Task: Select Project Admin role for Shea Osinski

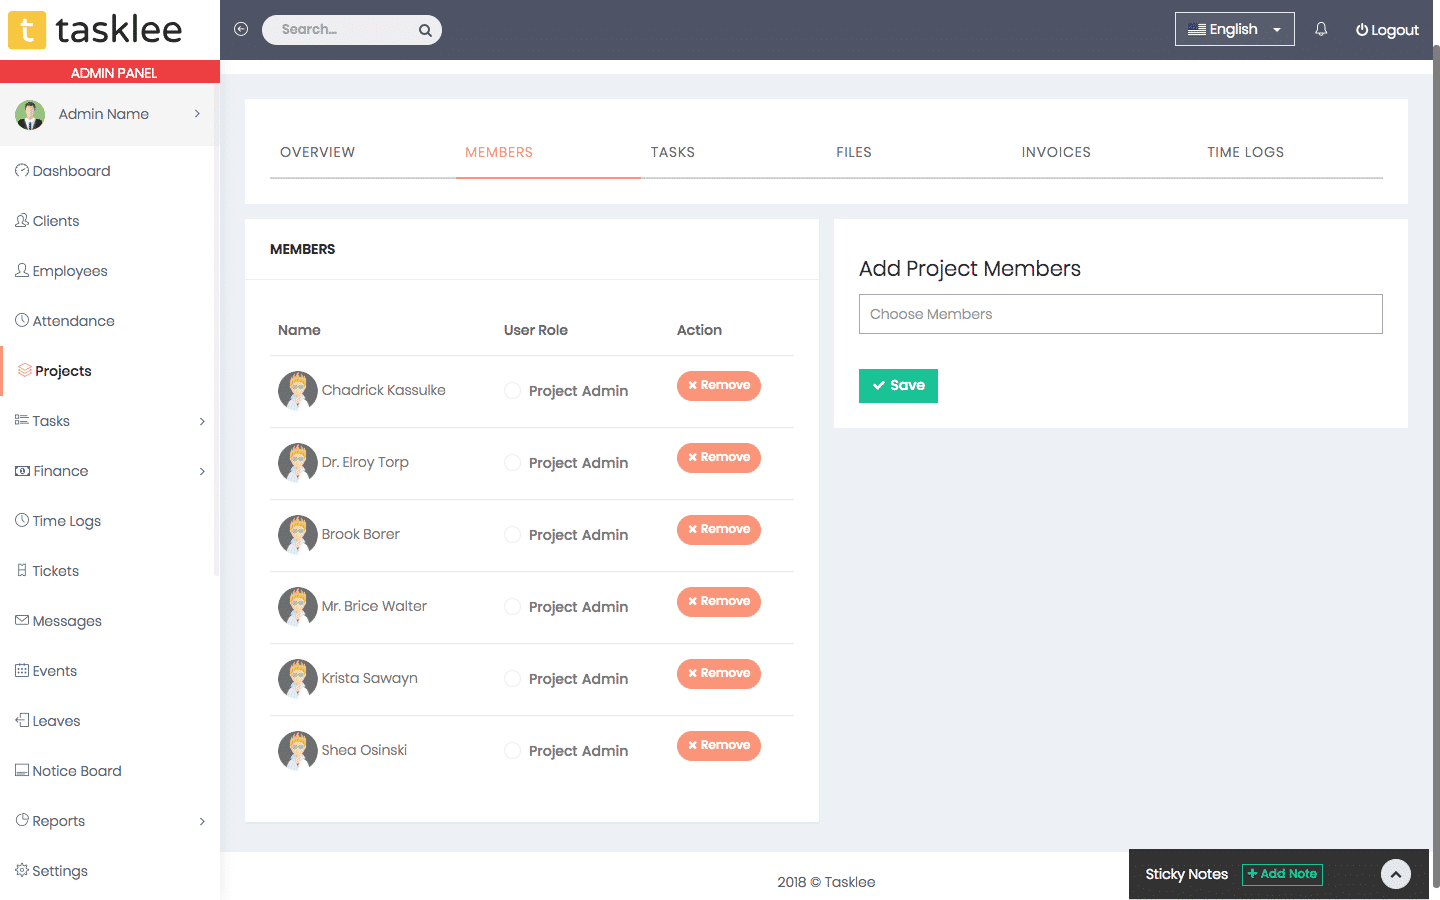Action: [512, 750]
